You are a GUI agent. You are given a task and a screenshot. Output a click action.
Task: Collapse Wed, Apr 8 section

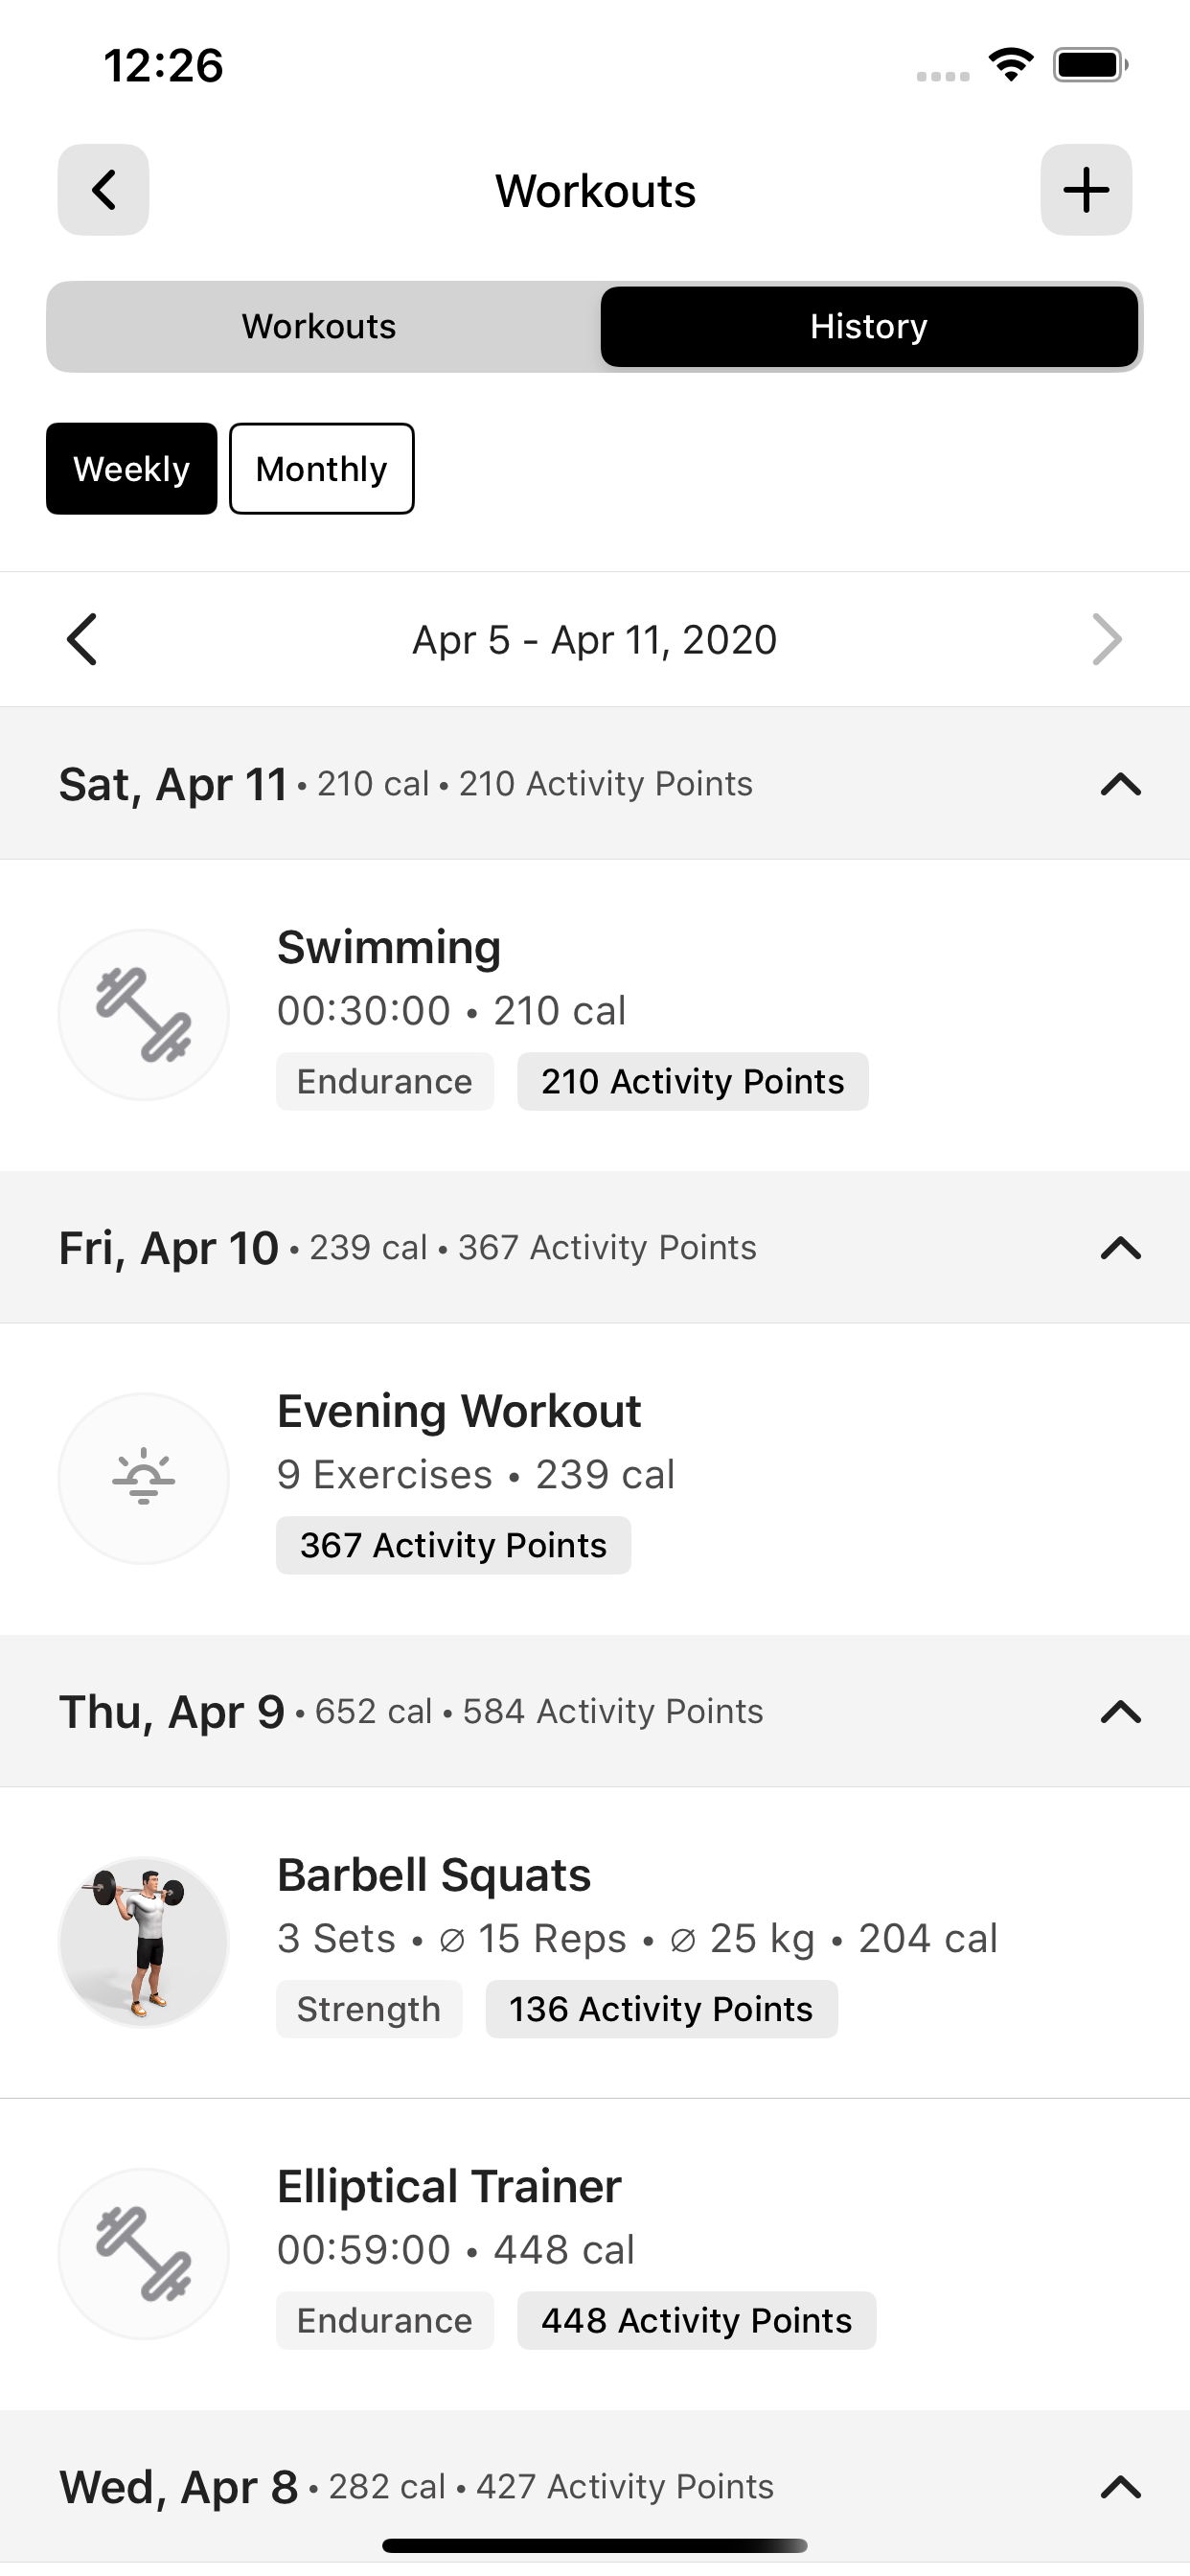pos(1121,2487)
